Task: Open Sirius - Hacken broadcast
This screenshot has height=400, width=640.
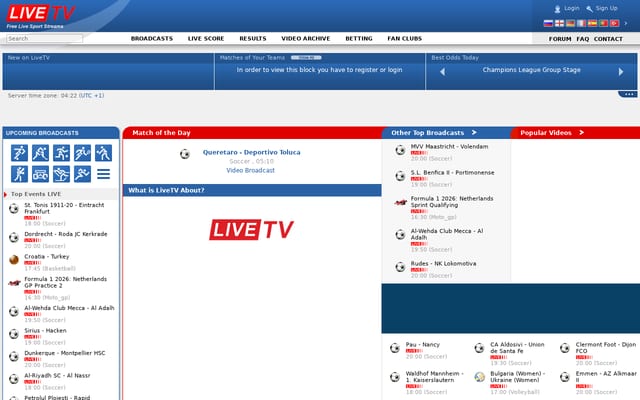Action: pyautogui.click(x=45, y=330)
